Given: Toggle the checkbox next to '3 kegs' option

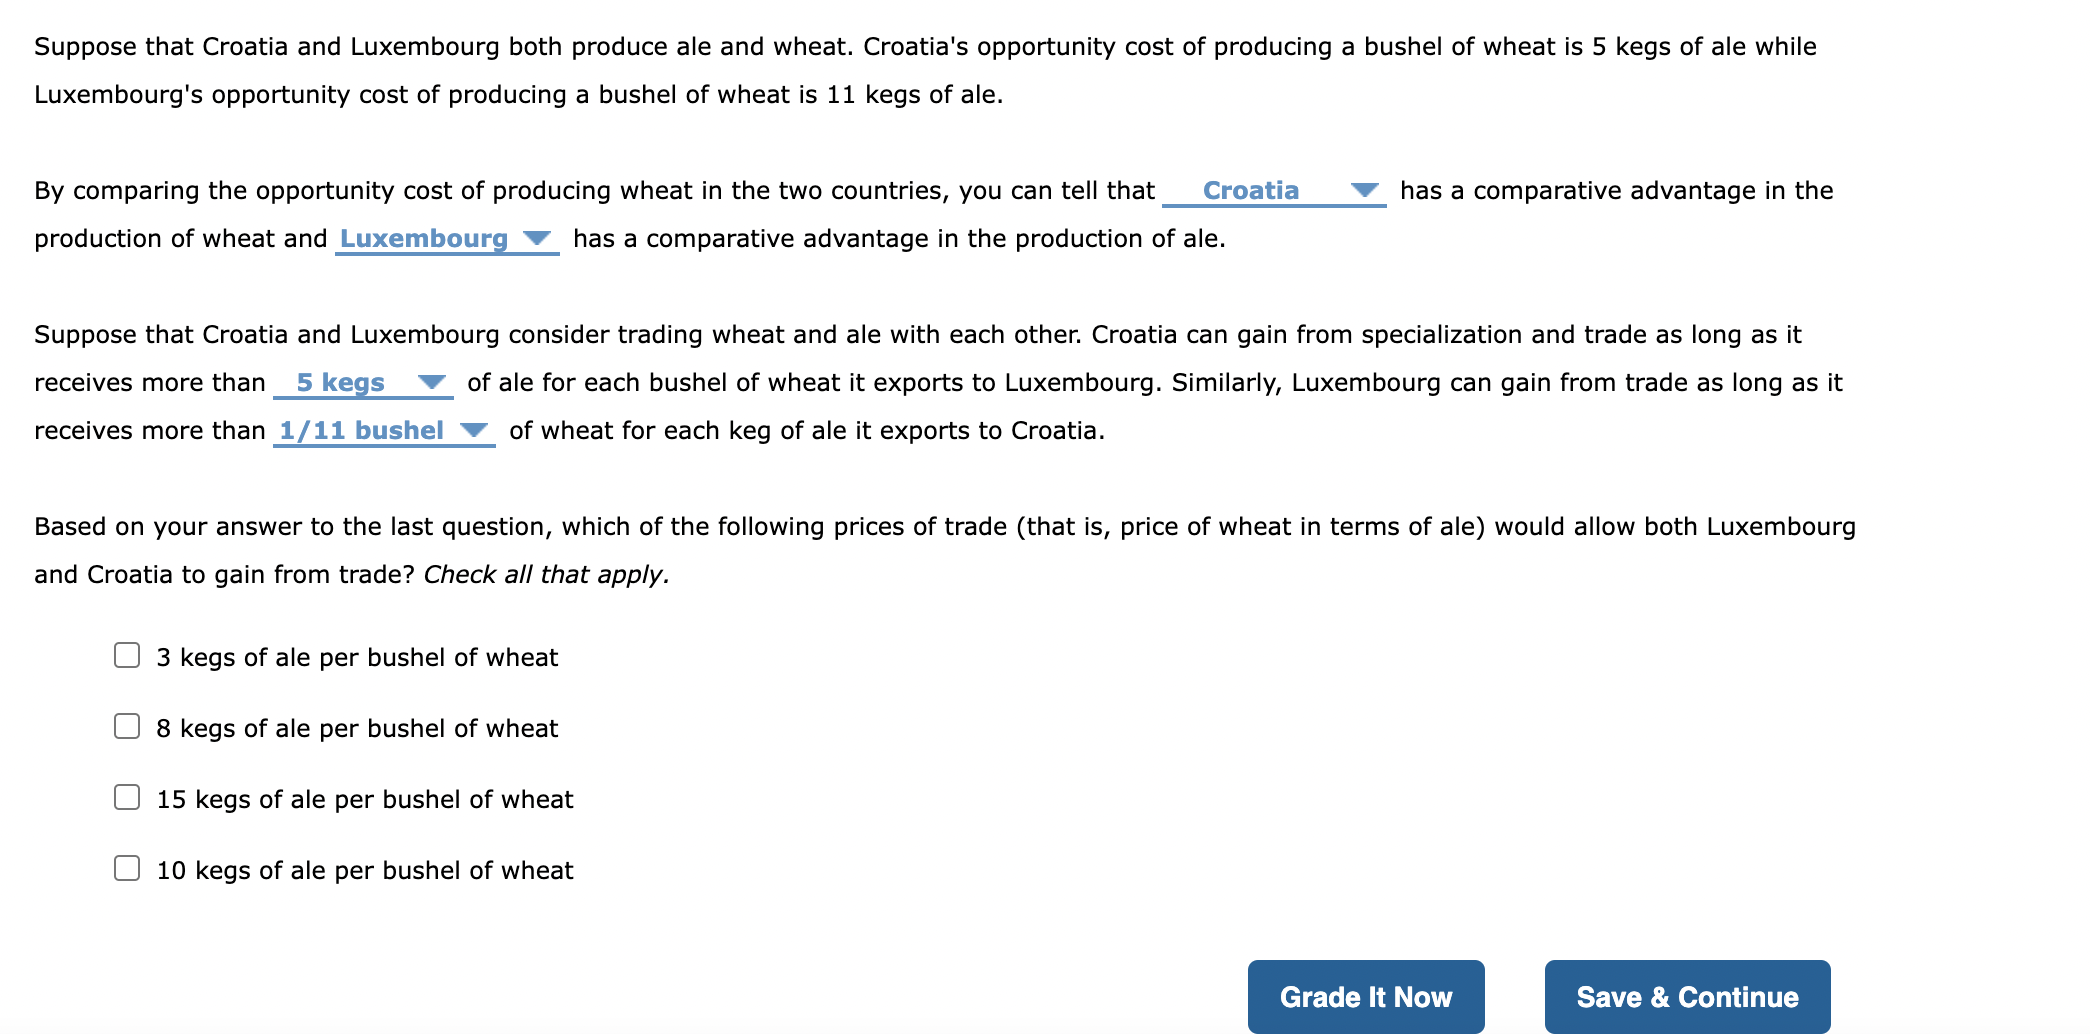Looking at the screenshot, I should tap(126, 655).
